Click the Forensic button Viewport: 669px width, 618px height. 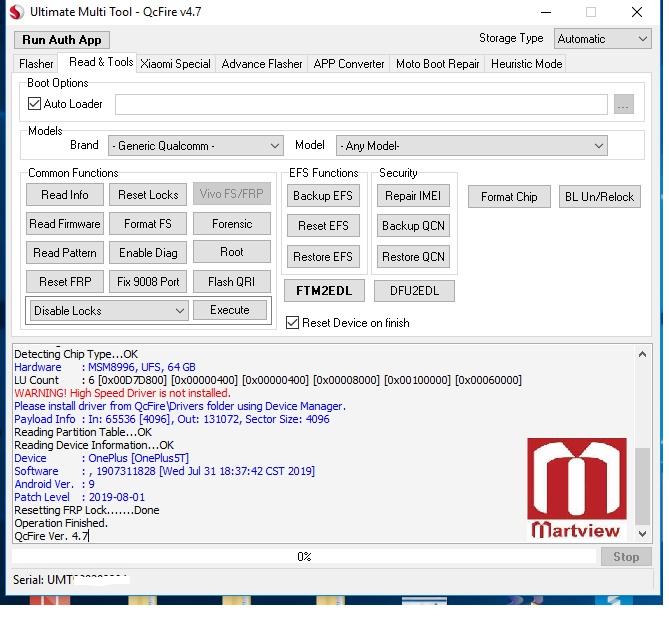(x=232, y=224)
